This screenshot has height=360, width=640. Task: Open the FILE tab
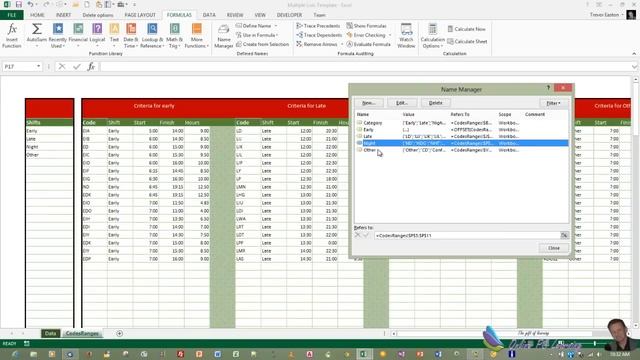pyautogui.click(x=12, y=15)
